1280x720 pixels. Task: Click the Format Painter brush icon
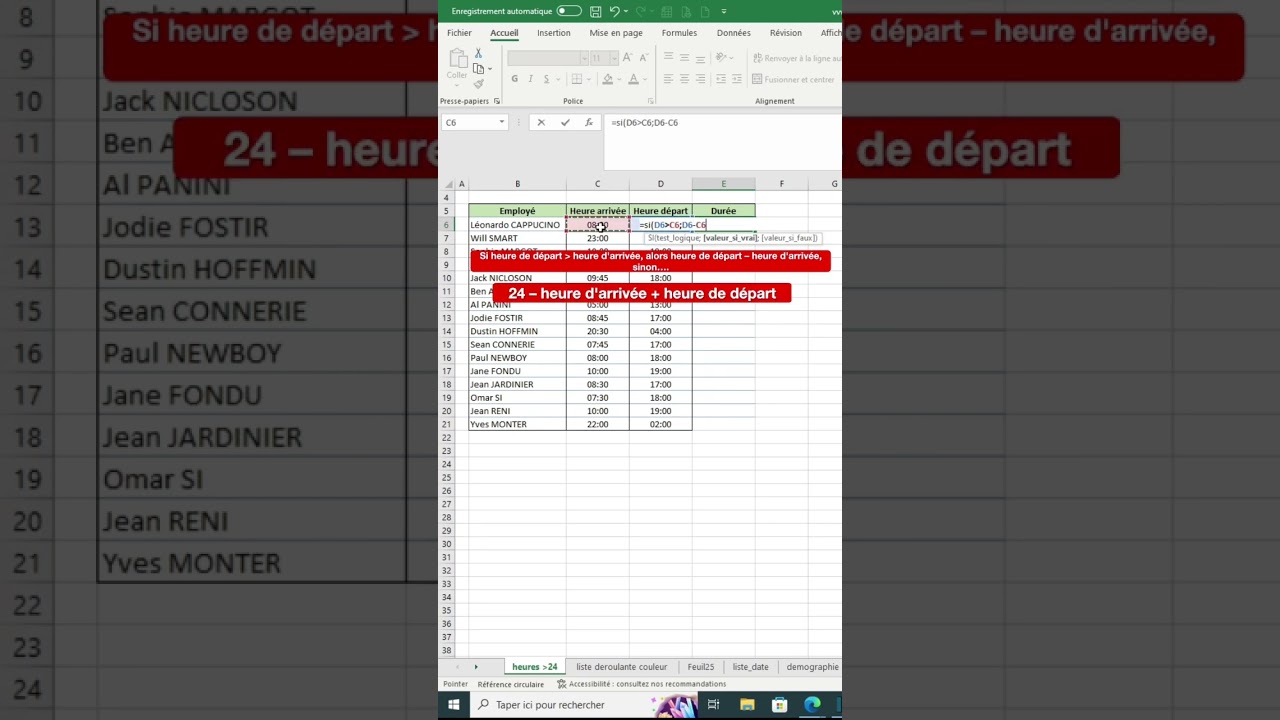click(x=478, y=83)
